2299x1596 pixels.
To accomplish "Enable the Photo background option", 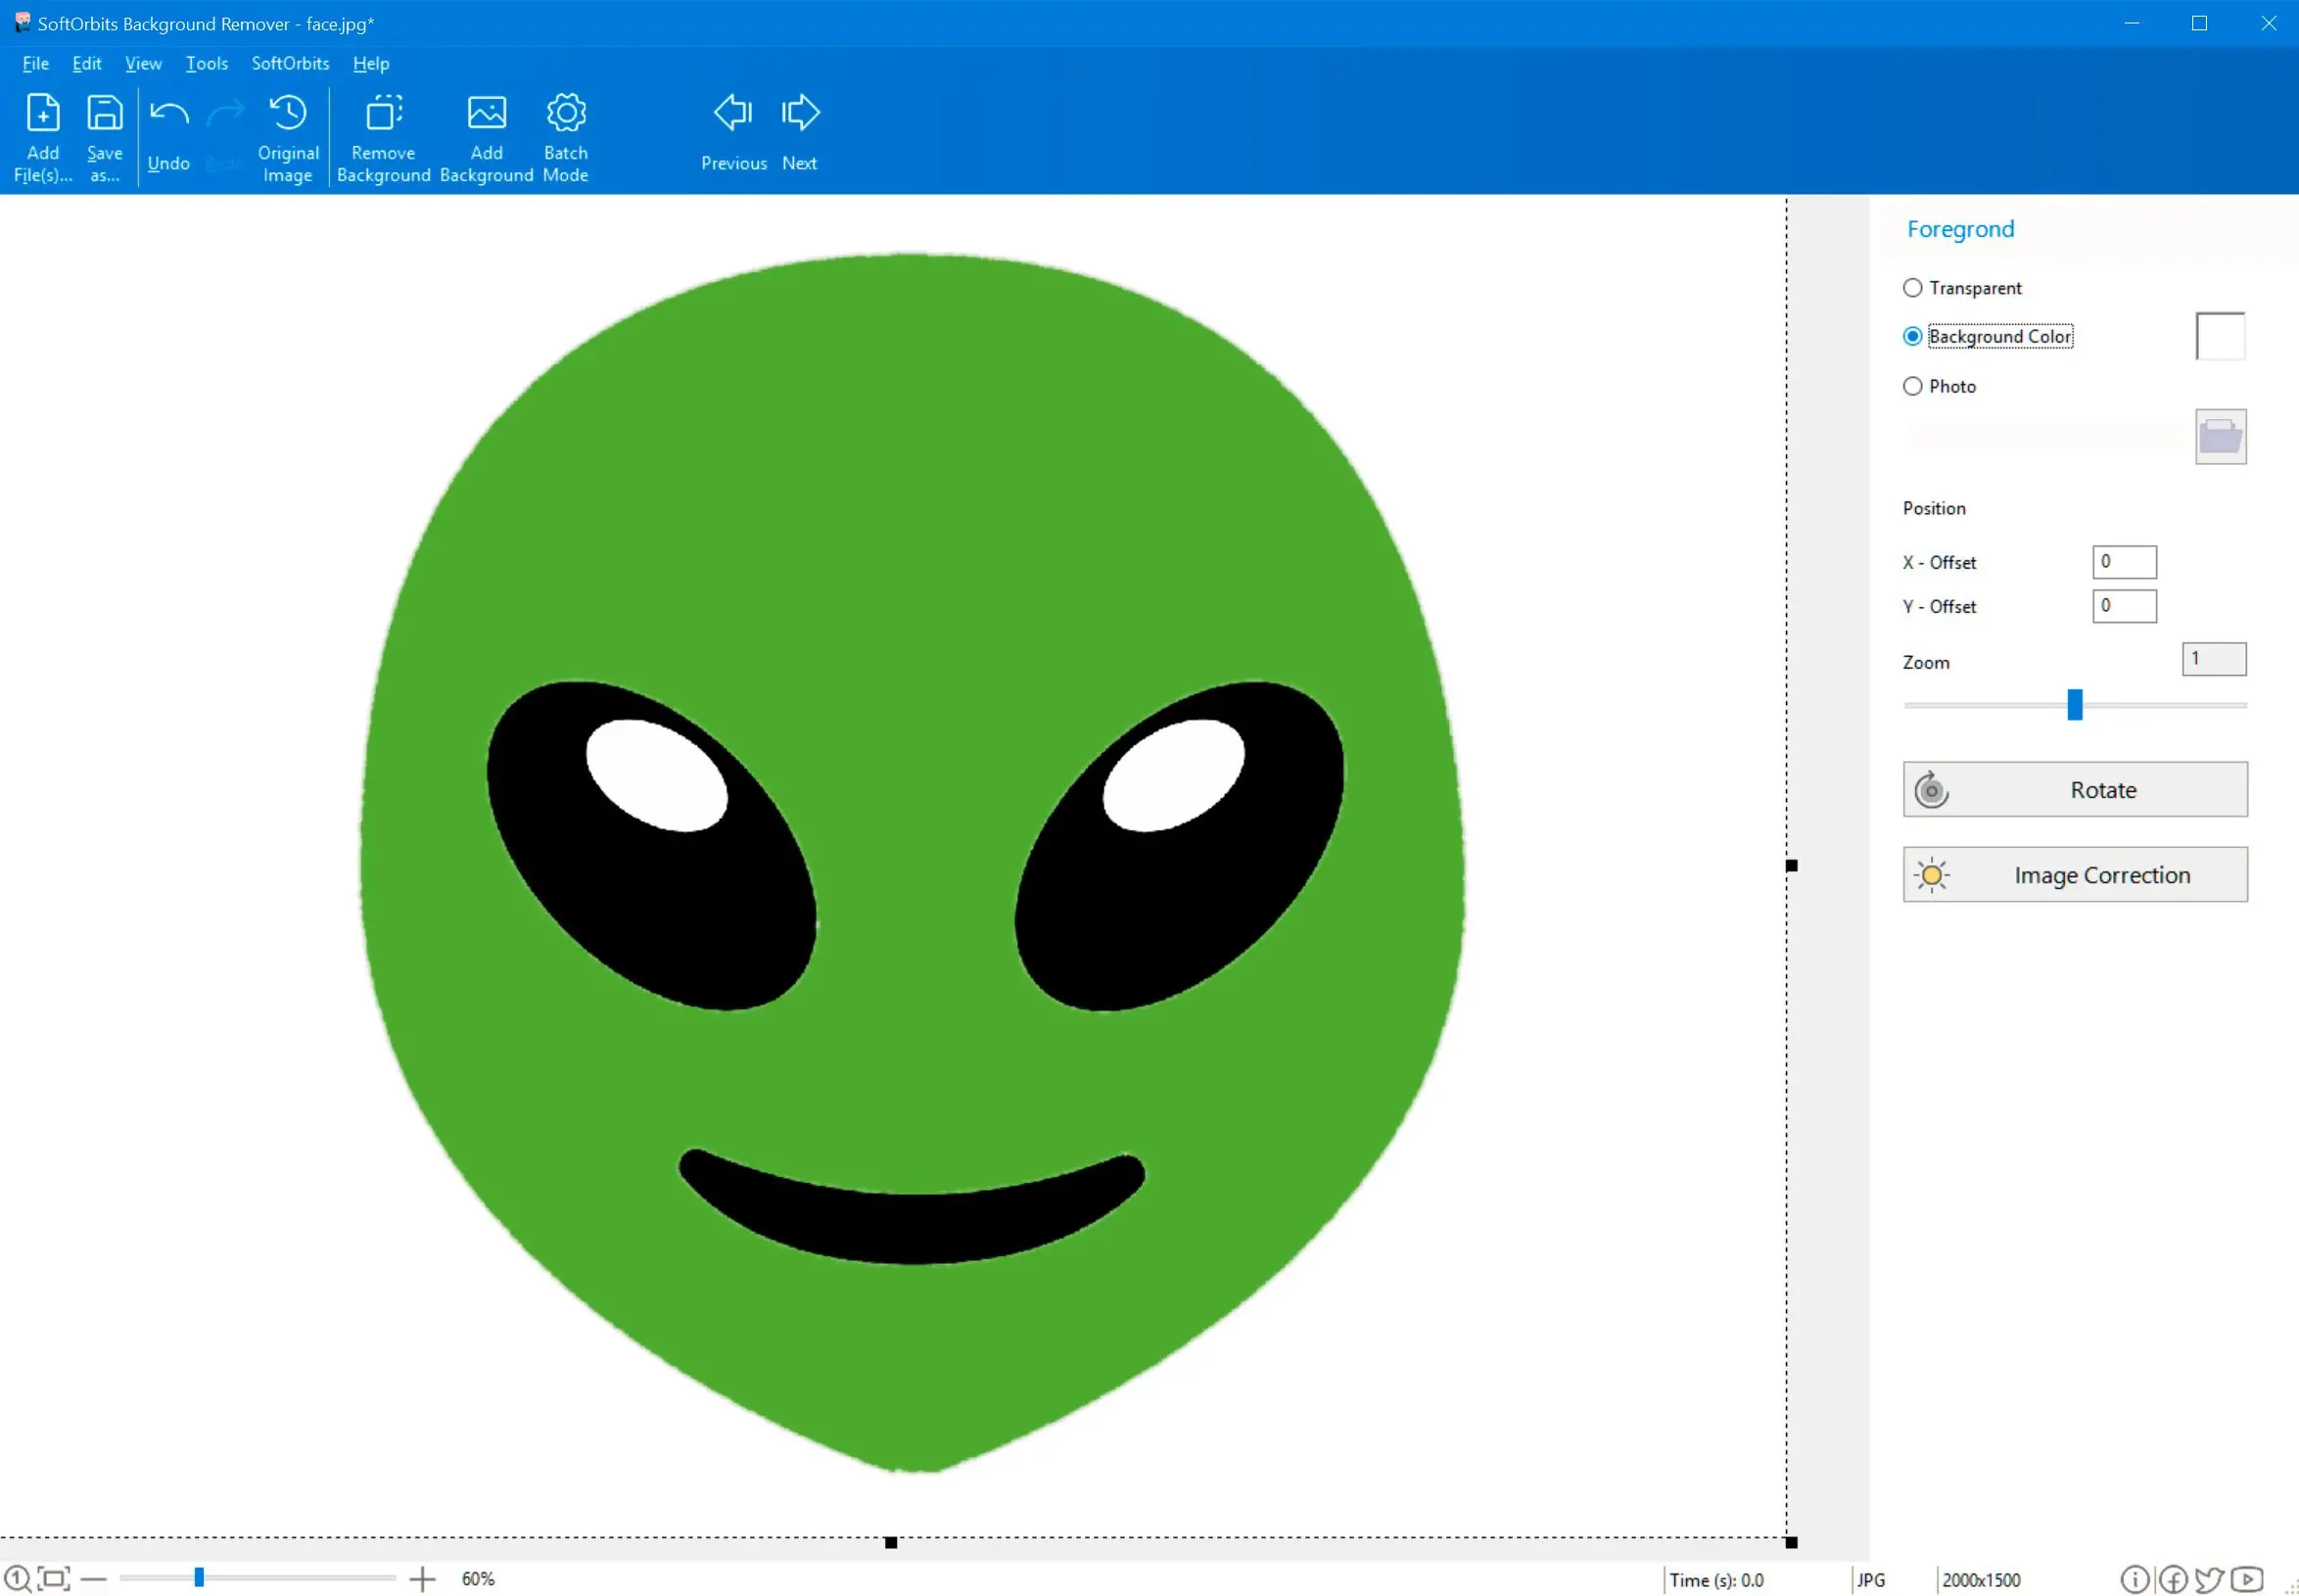I will tap(1911, 386).
